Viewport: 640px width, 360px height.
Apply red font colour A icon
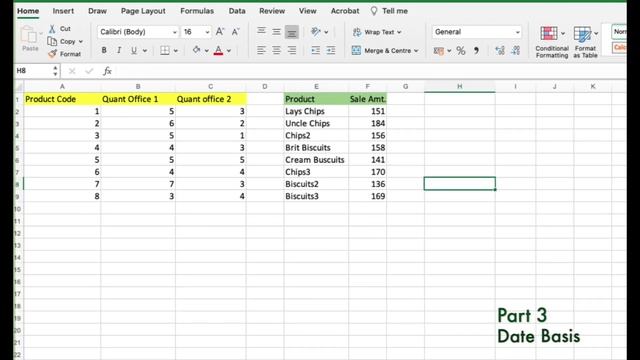coord(218,50)
